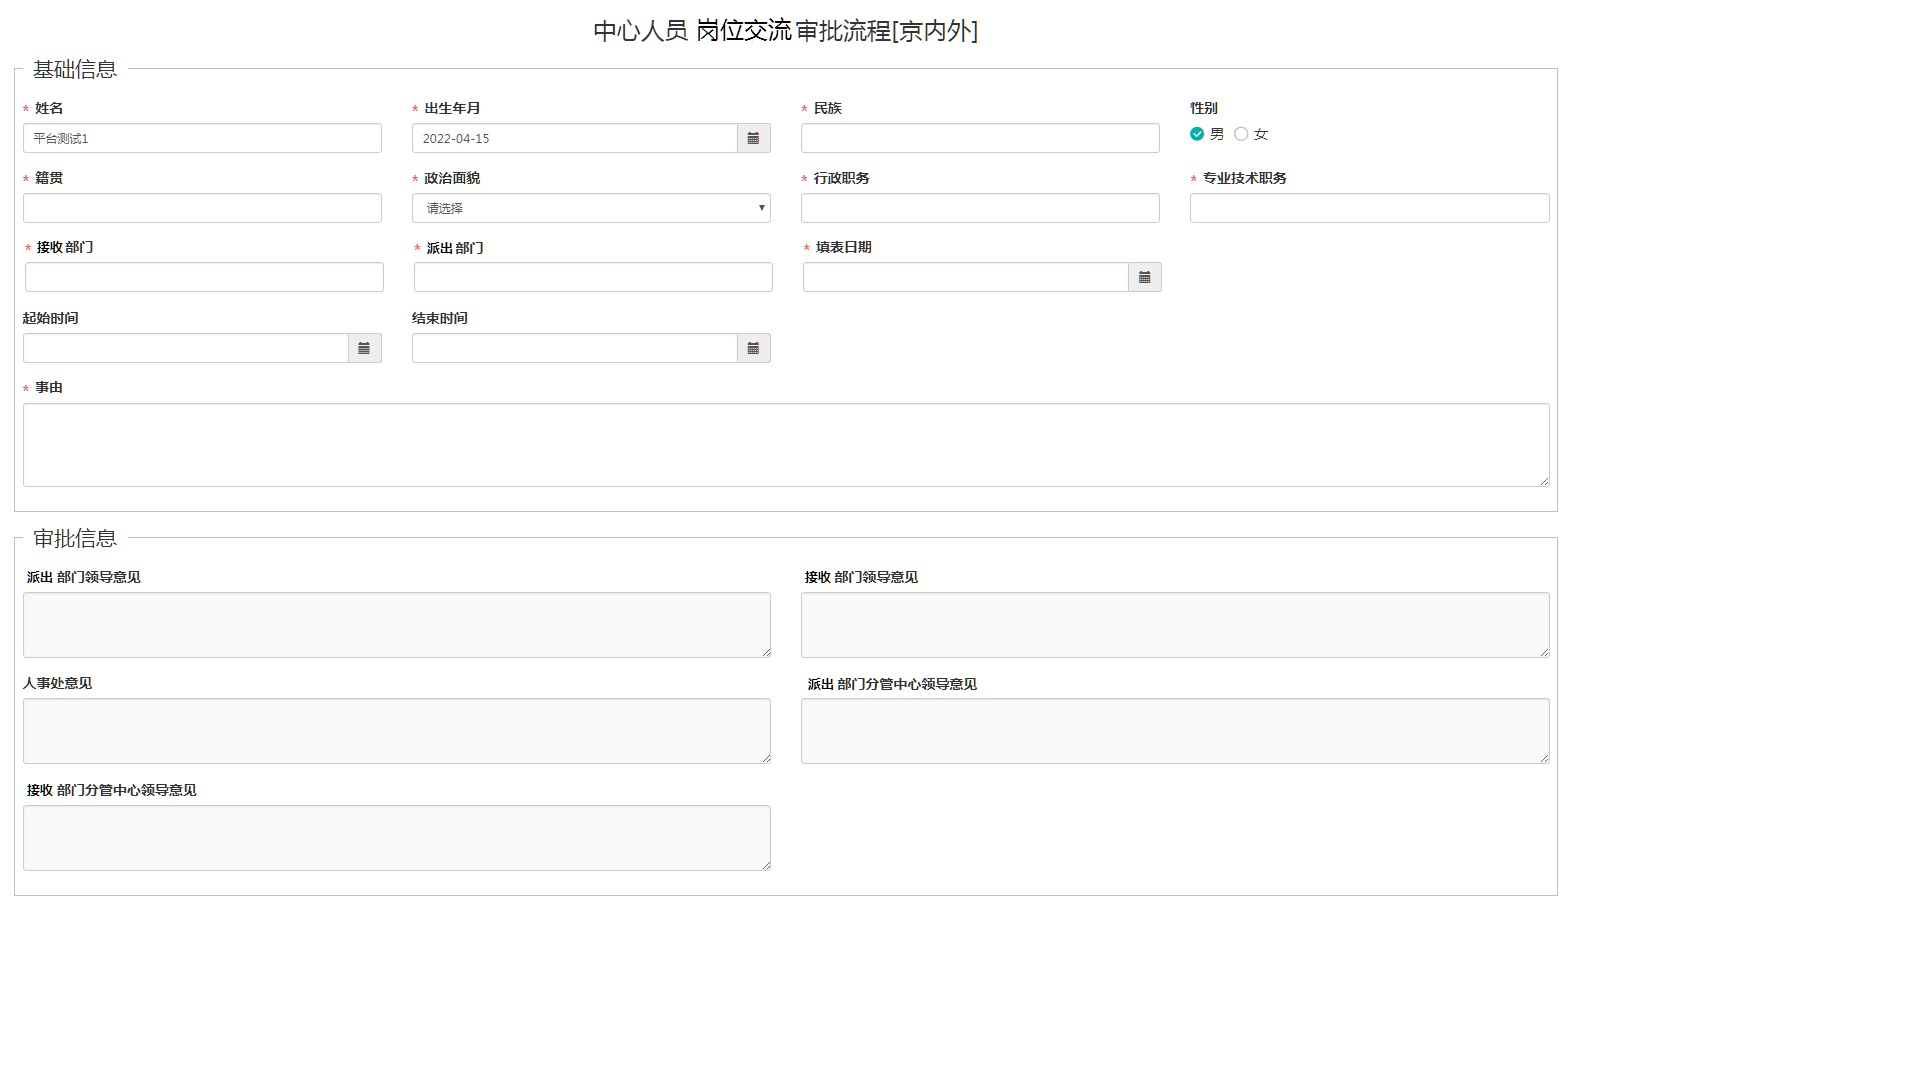Expand the 政治面貌 dropdown

[591, 208]
